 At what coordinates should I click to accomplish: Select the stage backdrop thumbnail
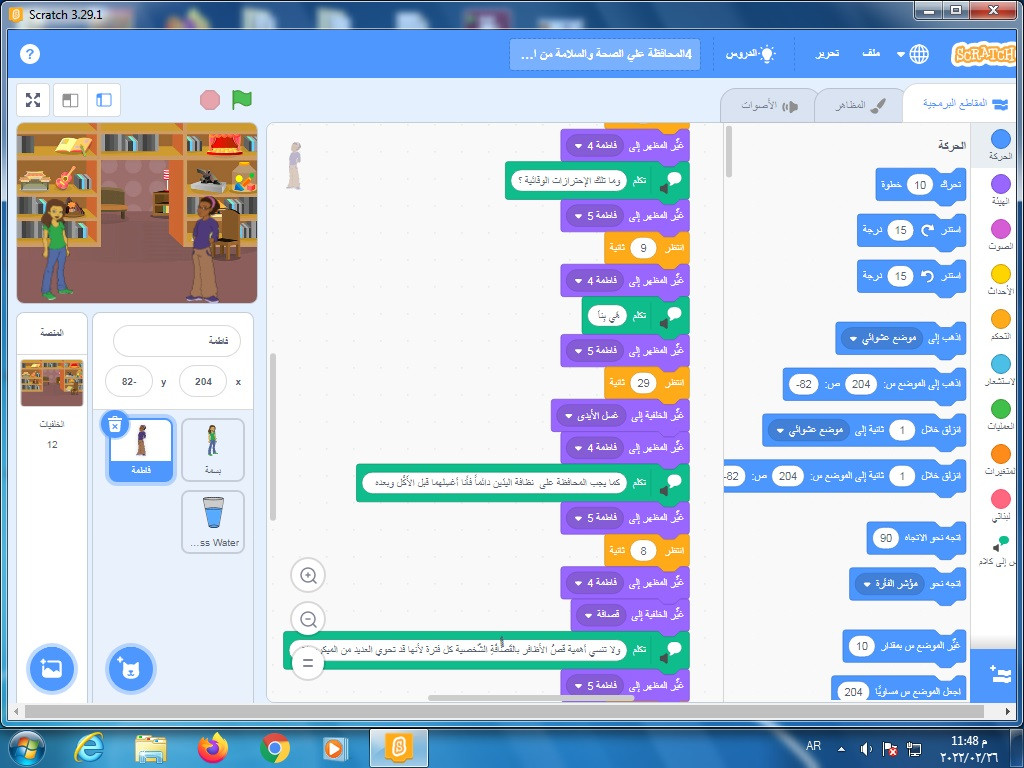(x=52, y=382)
